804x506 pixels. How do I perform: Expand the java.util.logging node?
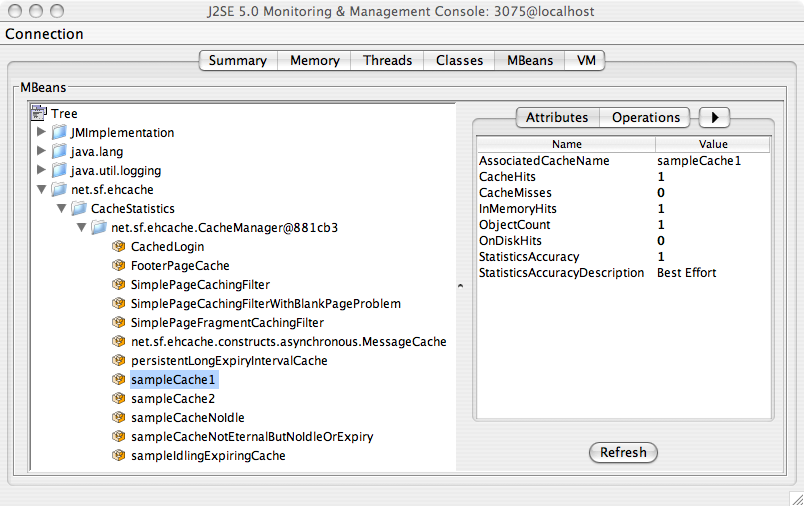tap(42, 170)
